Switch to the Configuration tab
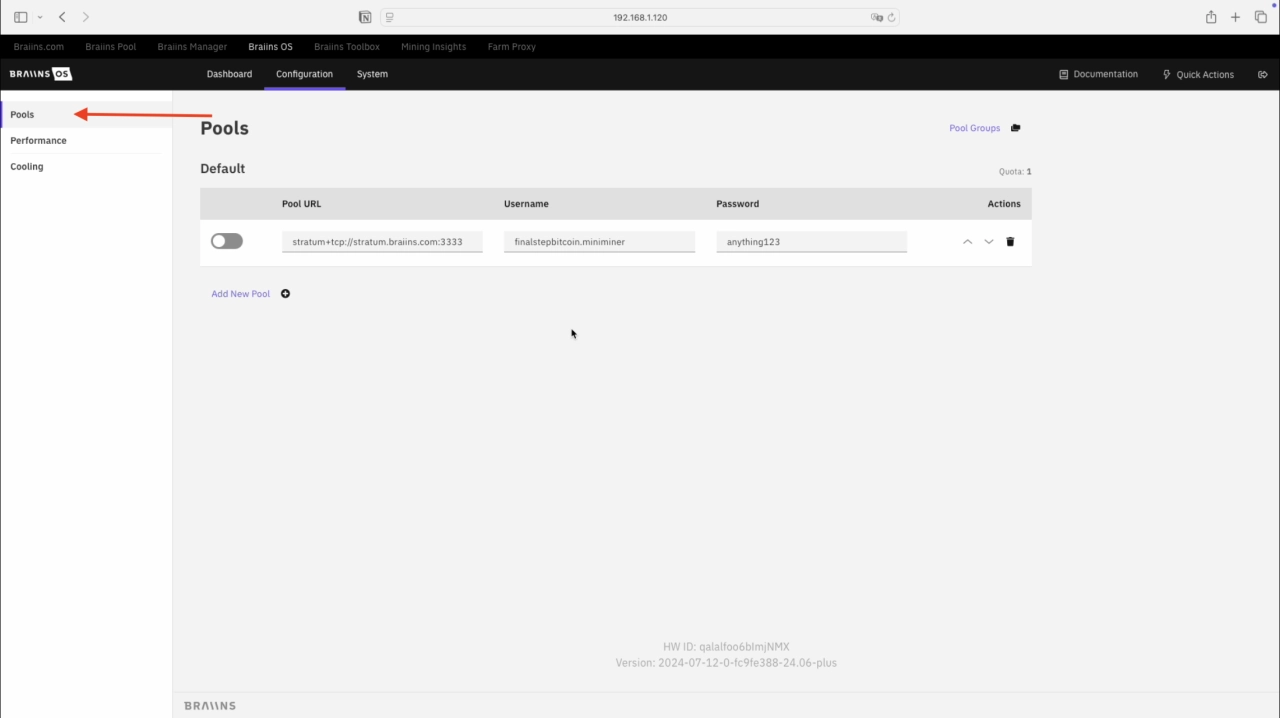 coord(304,74)
